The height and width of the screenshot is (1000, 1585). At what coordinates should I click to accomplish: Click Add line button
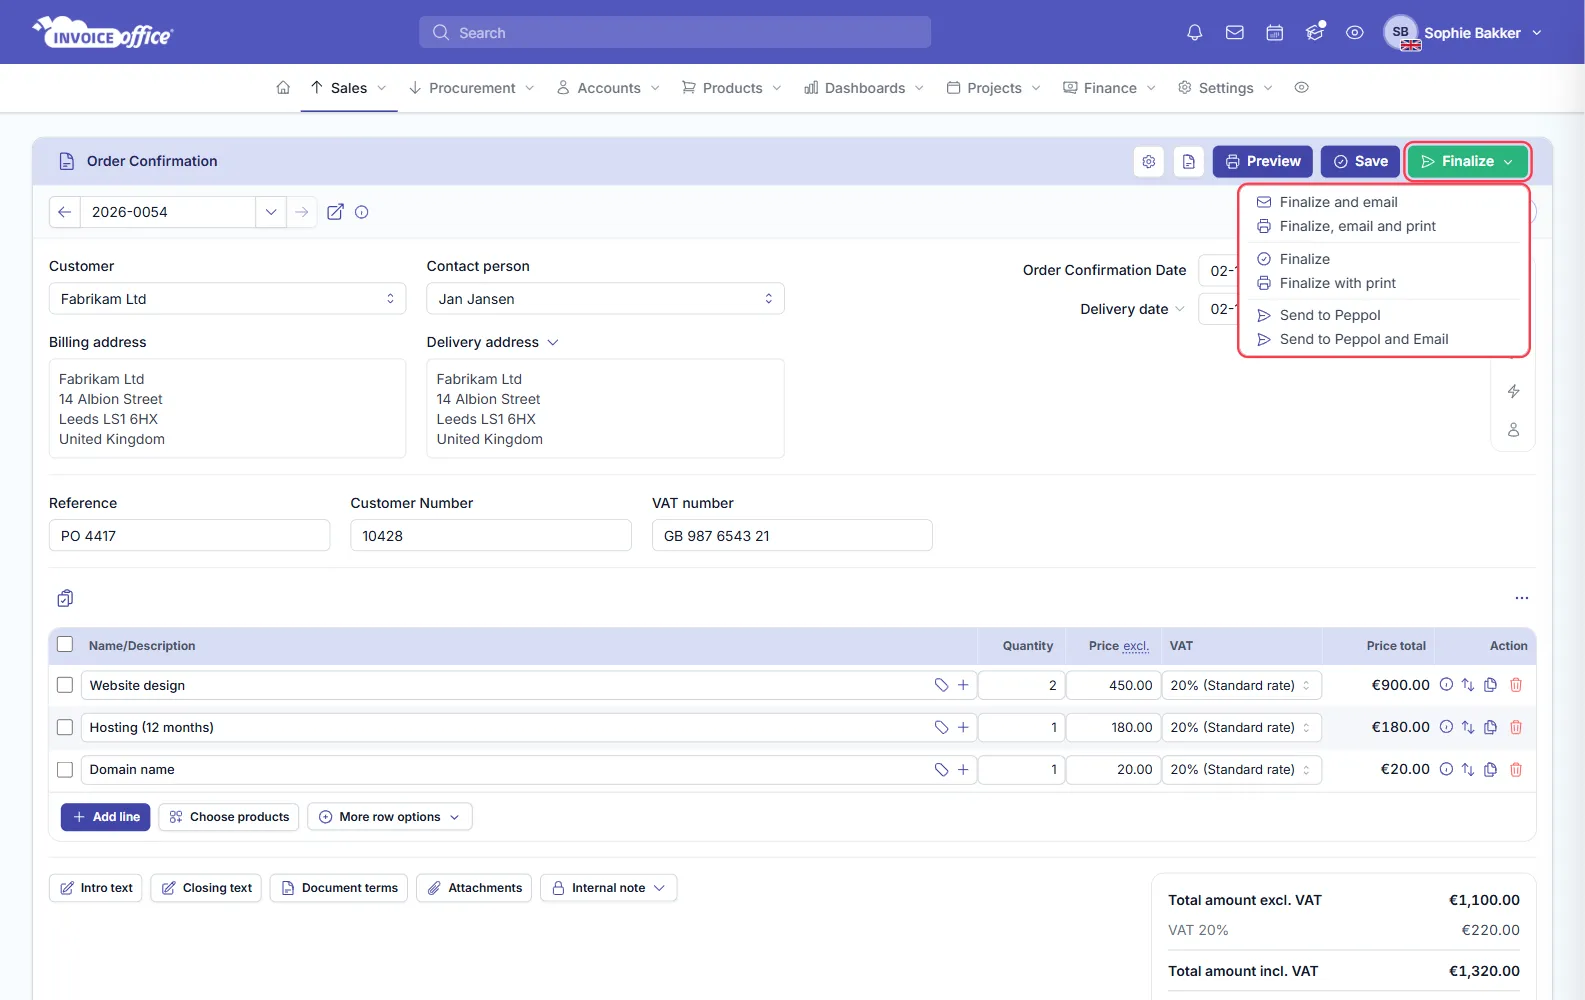click(106, 817)
